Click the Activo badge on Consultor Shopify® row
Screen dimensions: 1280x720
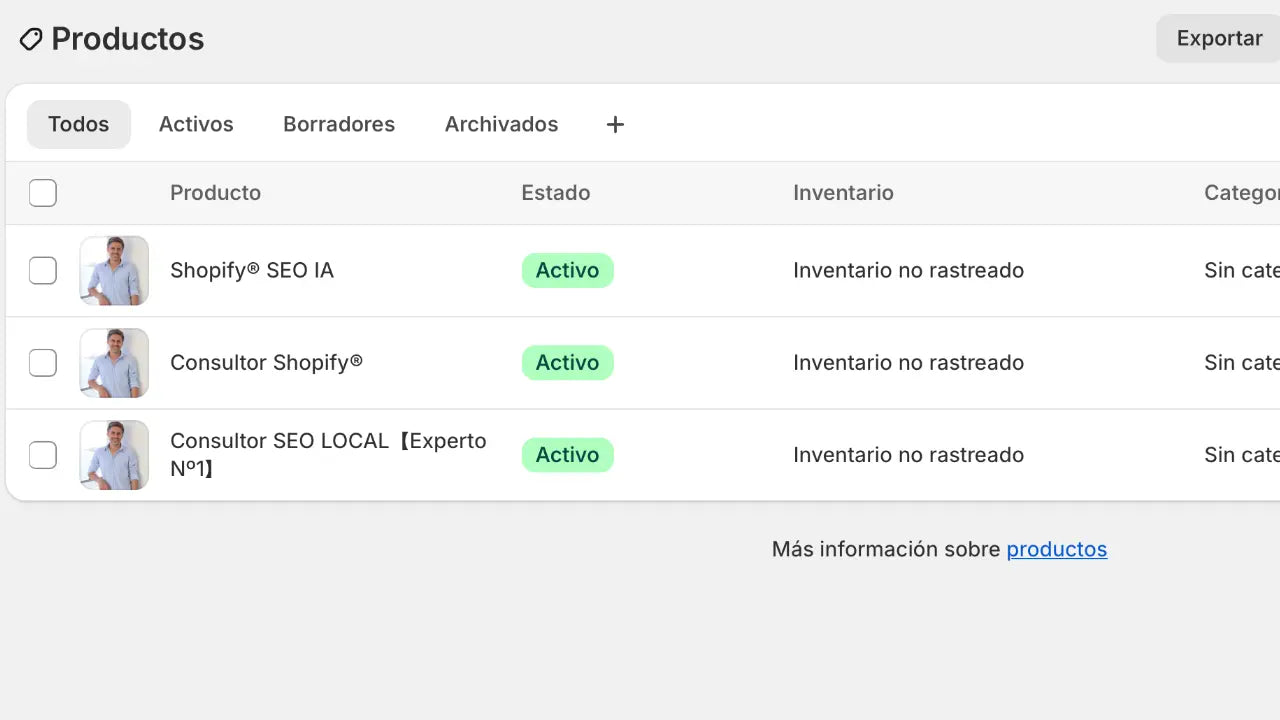coord(567,362)
